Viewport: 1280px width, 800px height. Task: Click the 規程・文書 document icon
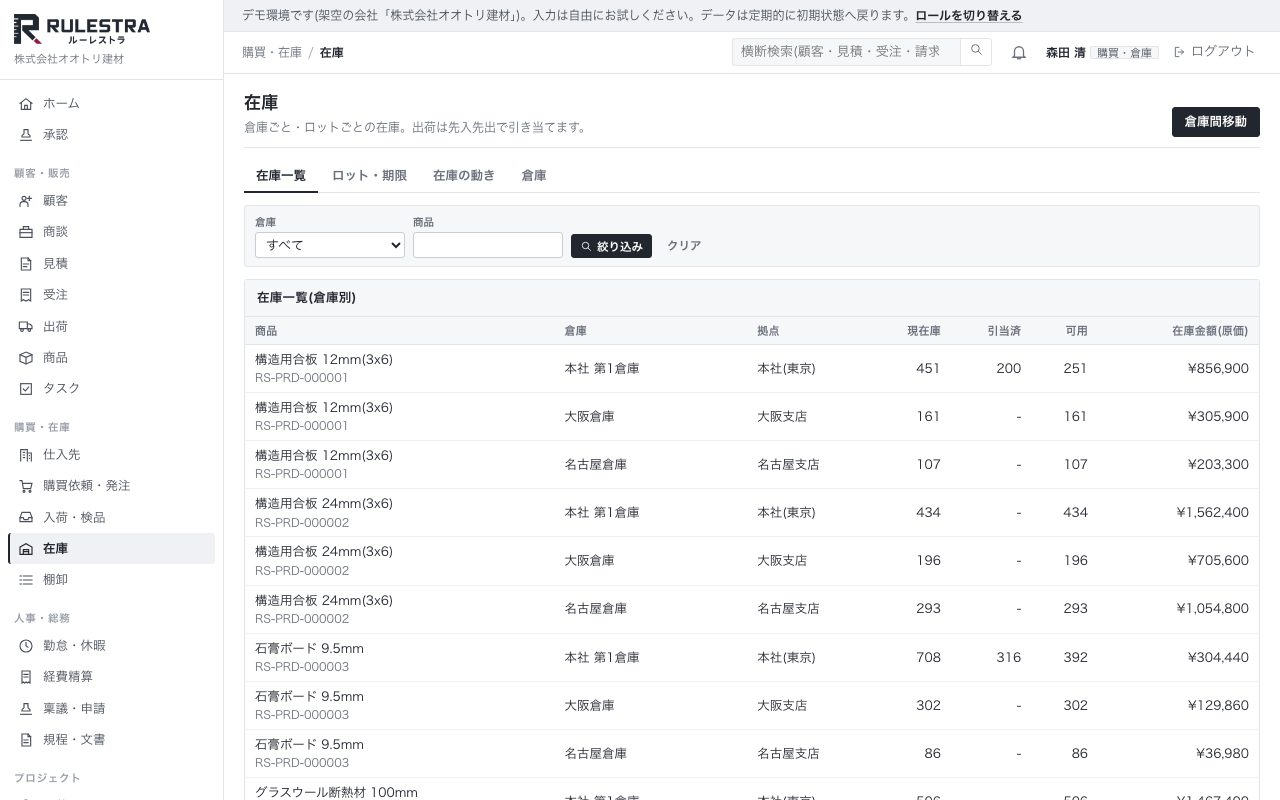26,739
